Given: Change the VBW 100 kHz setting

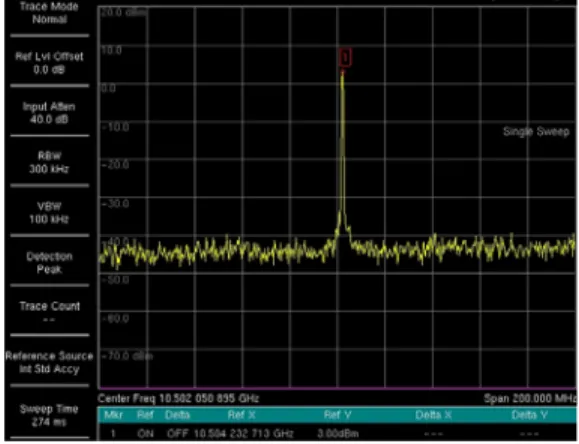Looking at the screenshot, I should (x=49, y=212).
